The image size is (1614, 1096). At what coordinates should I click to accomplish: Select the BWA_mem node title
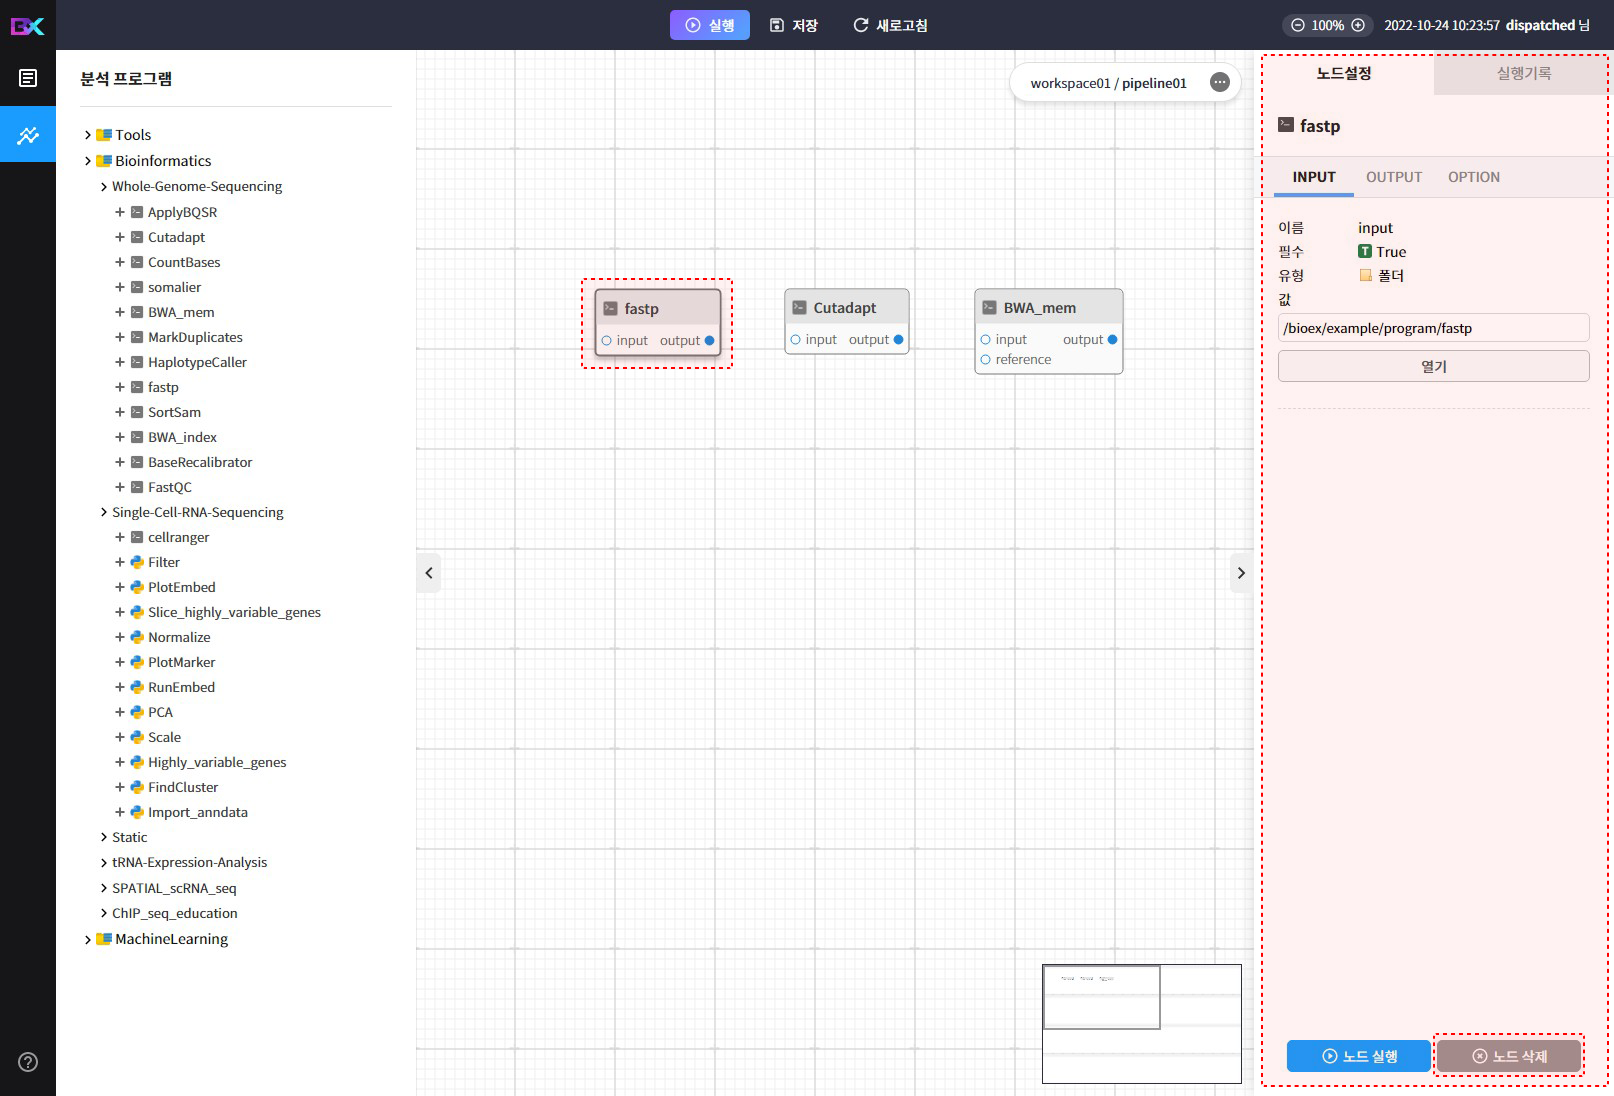1040,308
